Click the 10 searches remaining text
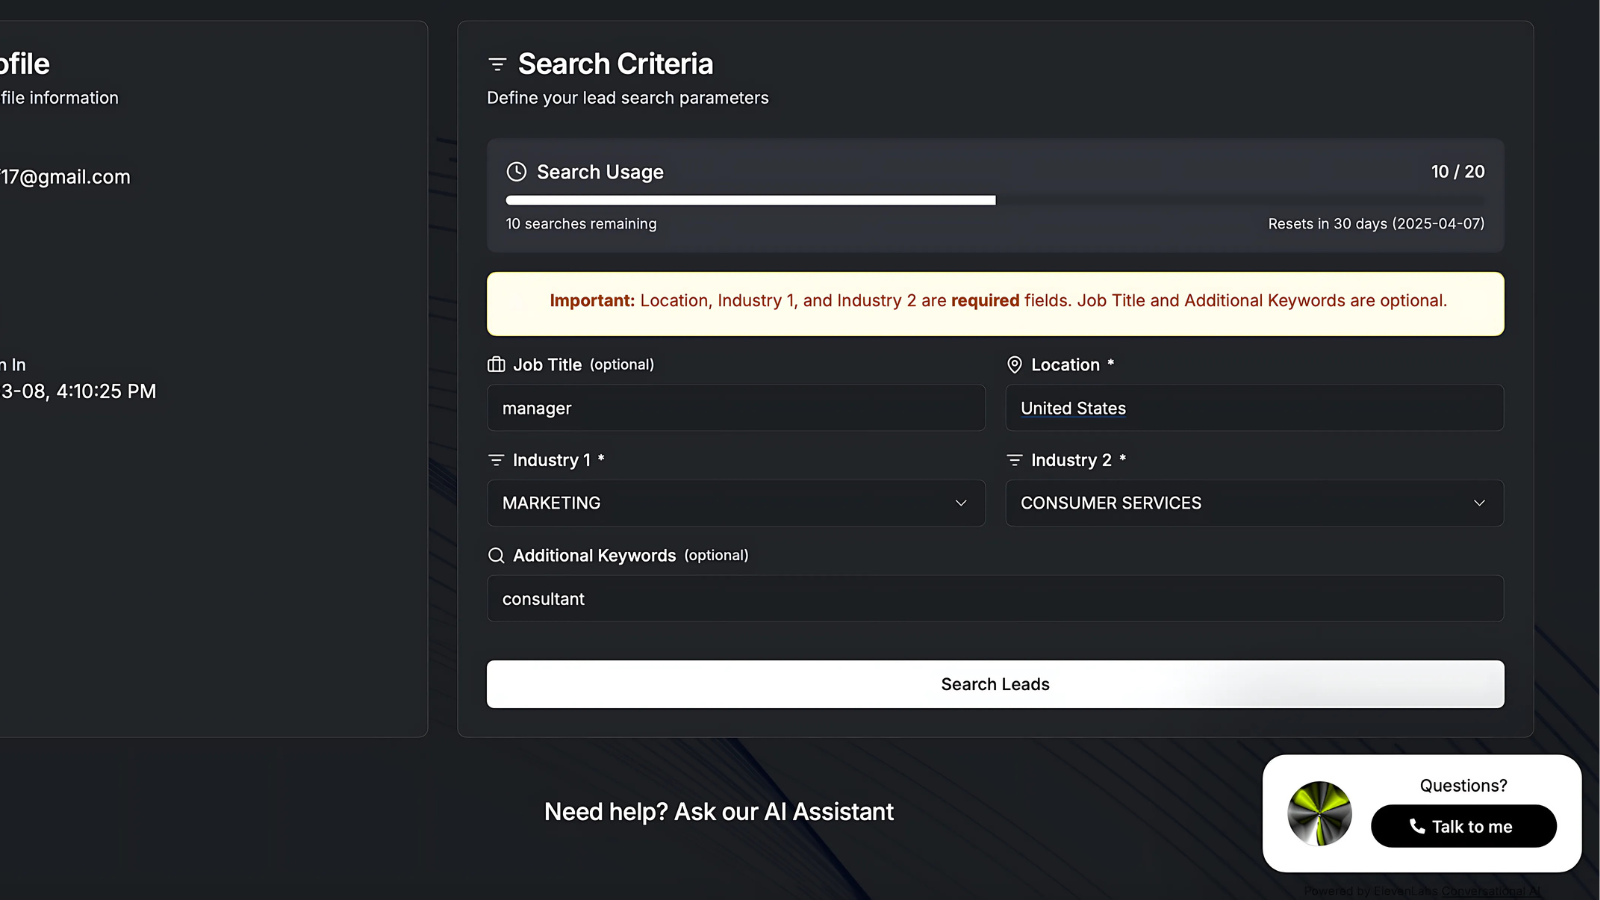Screen dimensions: 1600x900 581,224
